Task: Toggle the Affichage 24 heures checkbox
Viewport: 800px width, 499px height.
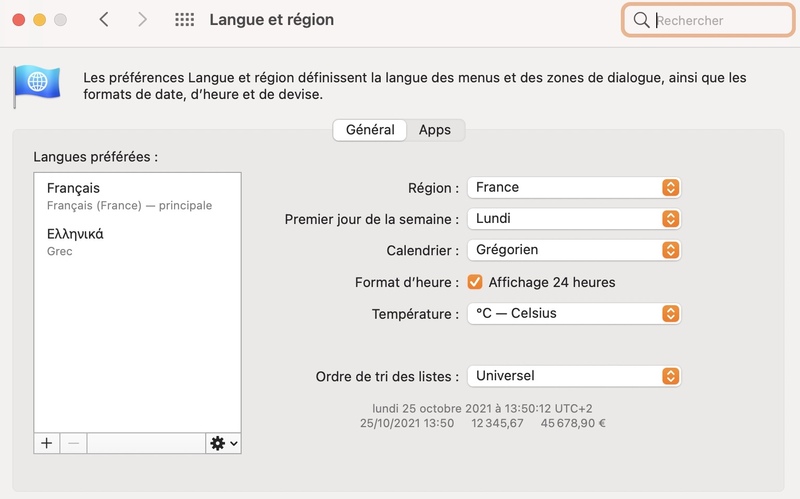Action: [x=475, y=282]
